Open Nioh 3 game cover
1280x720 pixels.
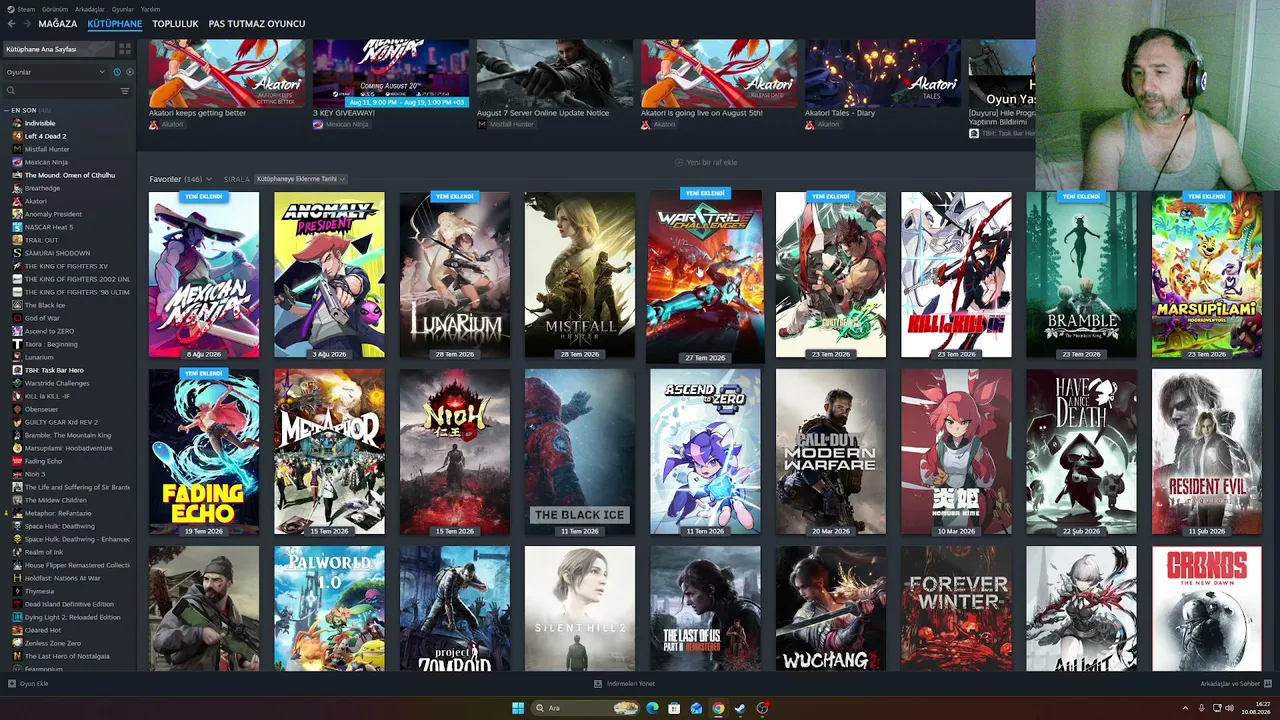coord(455,452)
